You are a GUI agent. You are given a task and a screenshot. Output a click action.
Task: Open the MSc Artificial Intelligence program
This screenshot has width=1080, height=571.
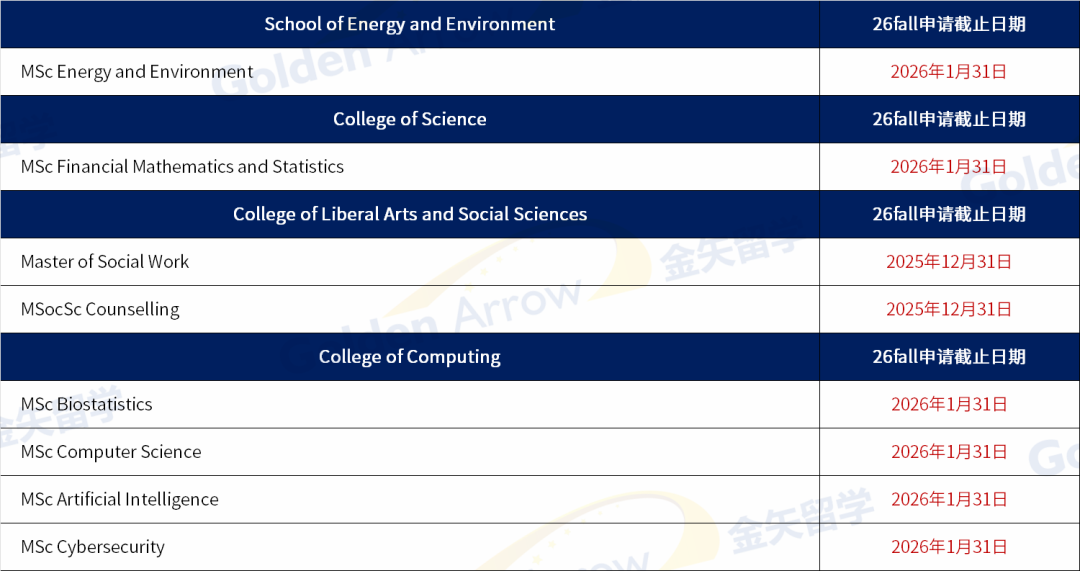pyautogui.click(x=120, y=499)
